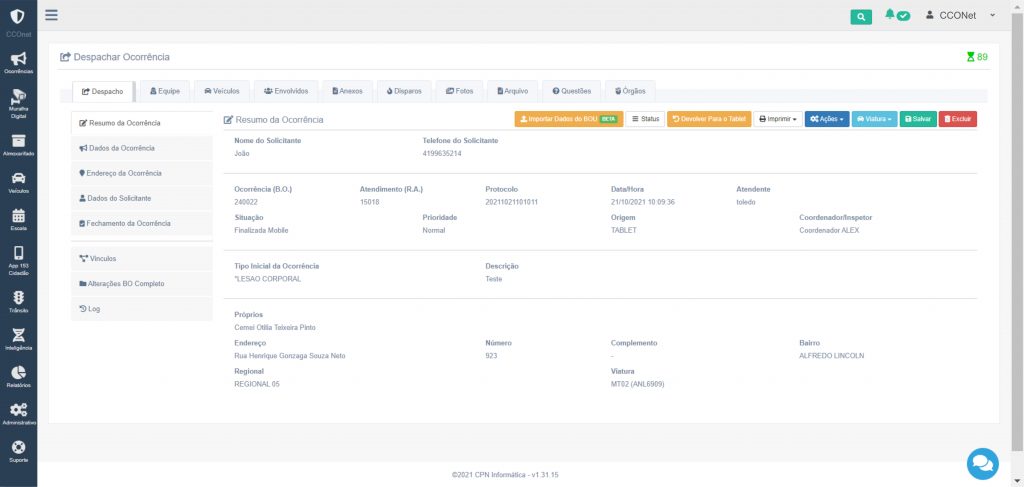
Task: Select Dados da Ocorrência side item
Action: click(142, 148)
